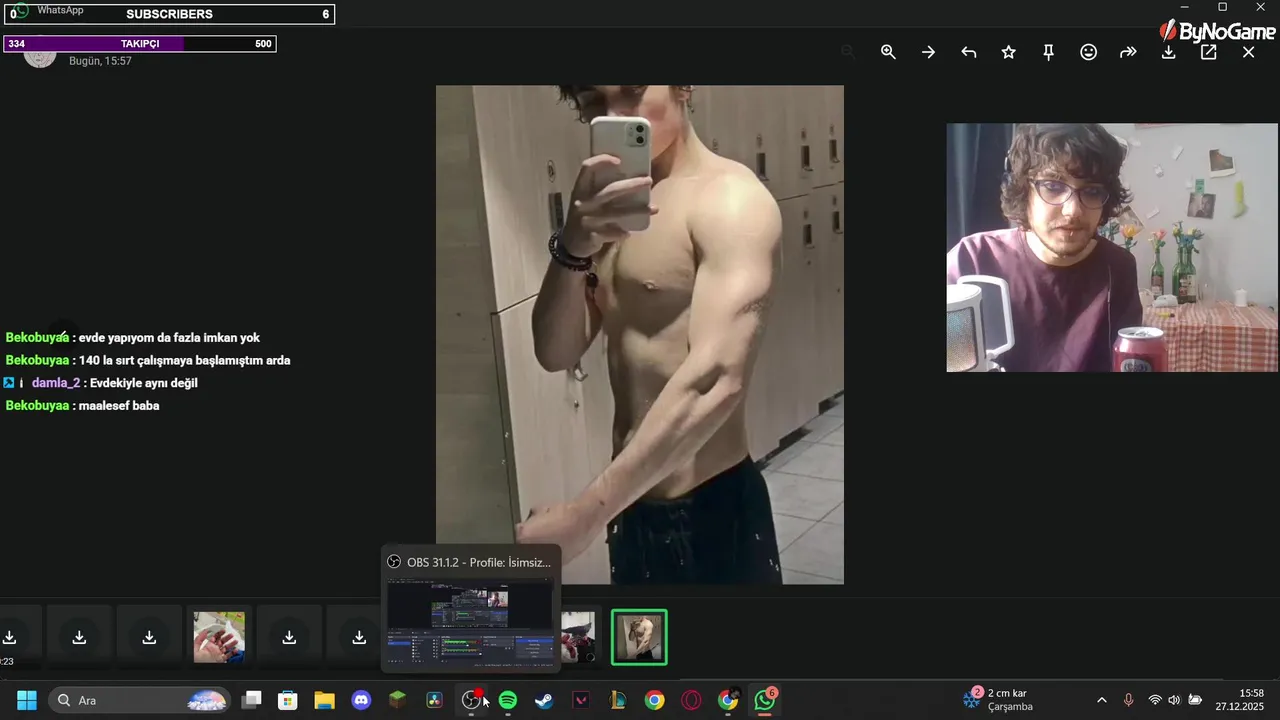
Task: Open Spotify from the taskbar
Action: click(x=507, y=700)
